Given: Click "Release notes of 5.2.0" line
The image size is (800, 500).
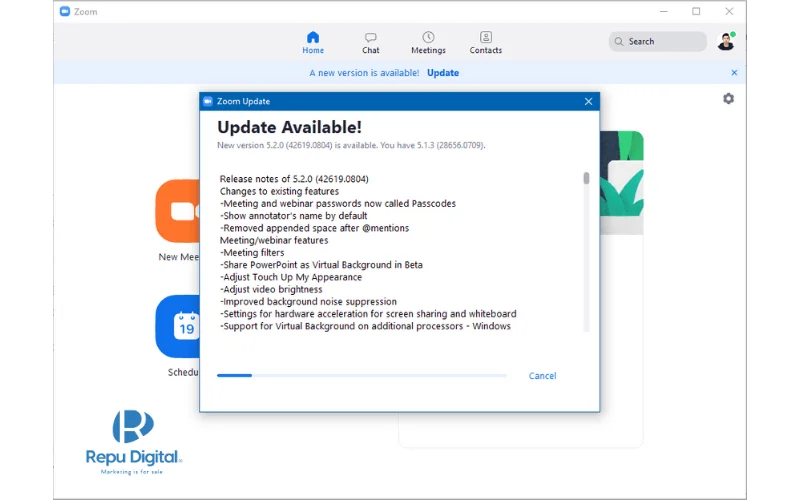Looking at the screenshot, I should tap(294, 179).
